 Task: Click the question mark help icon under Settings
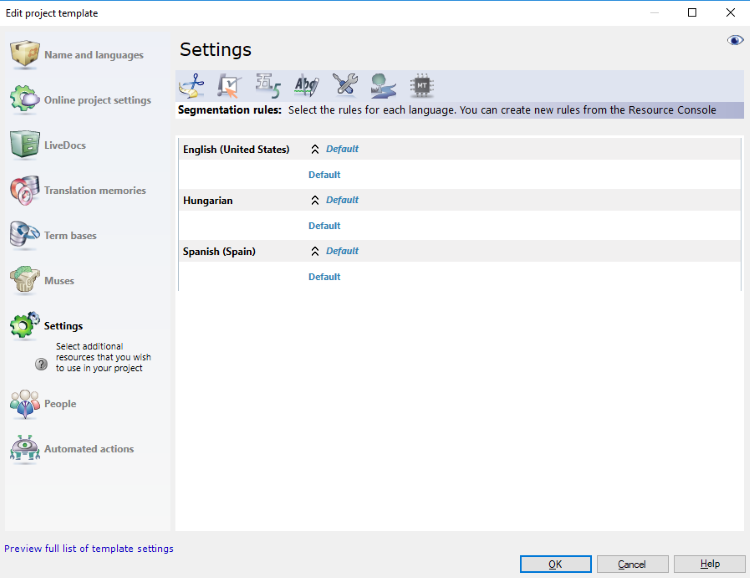point(41,365)
